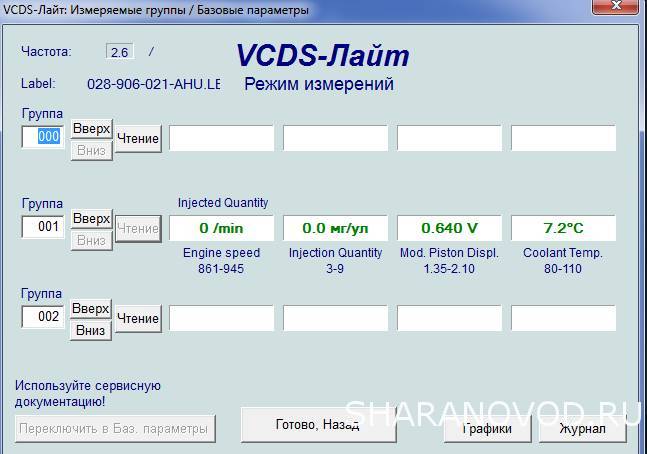Open Графики graphs window

(487, 429)
